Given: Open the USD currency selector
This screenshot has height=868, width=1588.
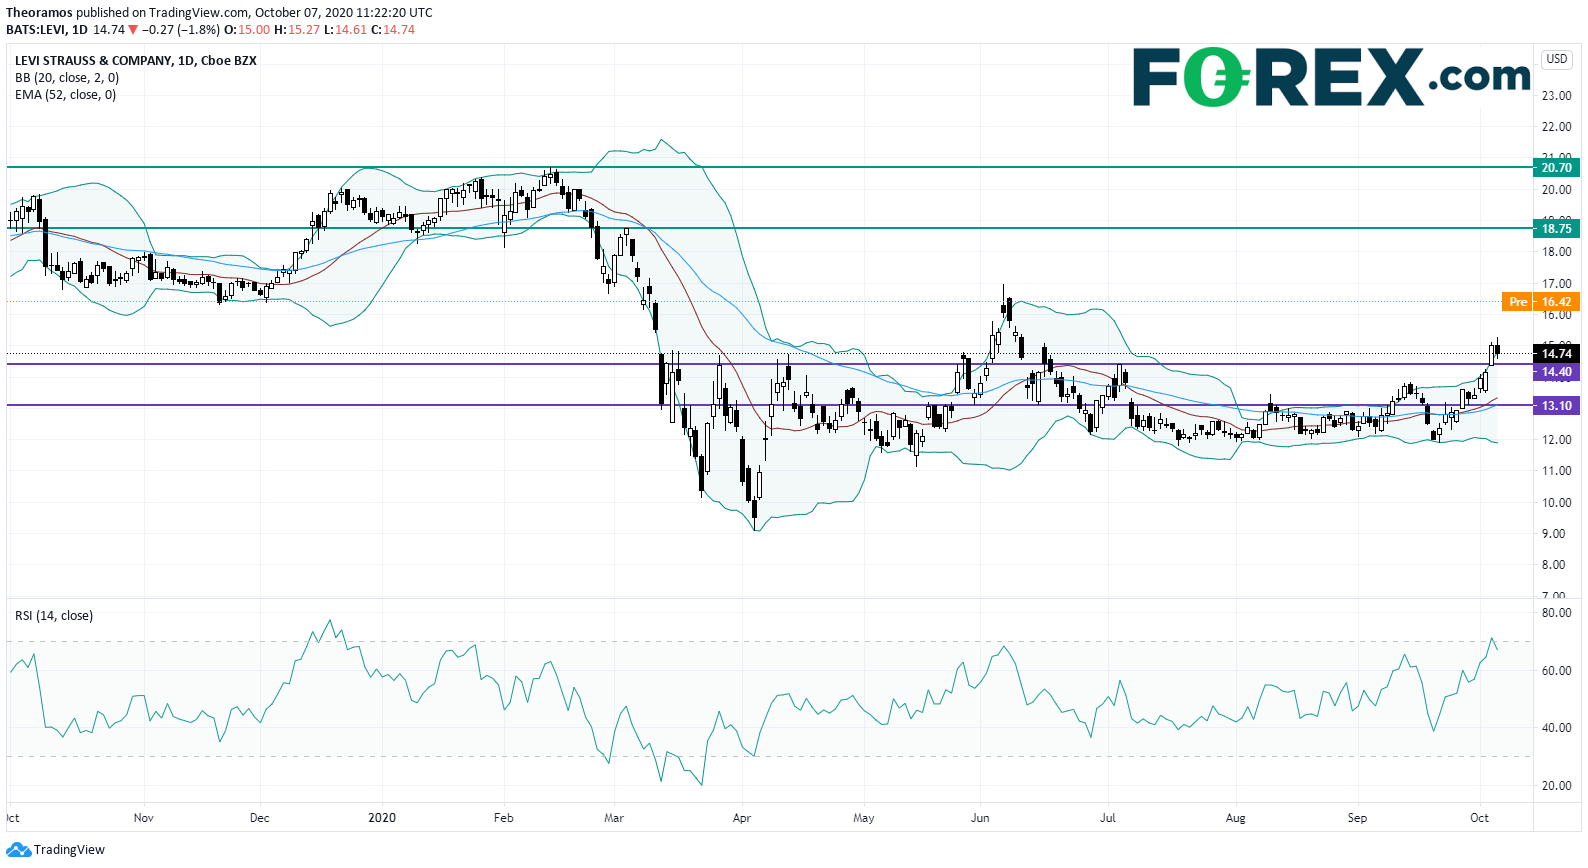Looking at the screenshot, I should click(x=1557, y=59).
